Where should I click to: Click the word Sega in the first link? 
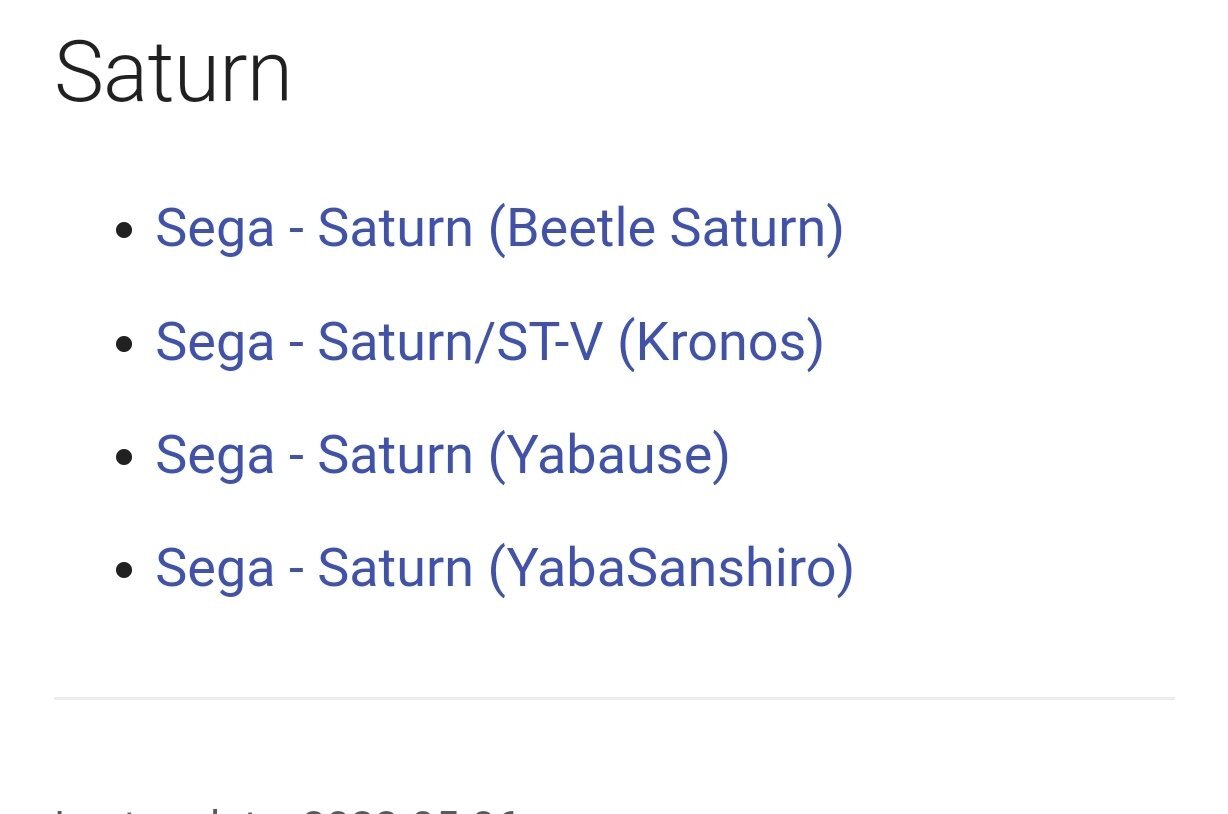coord(215,230)
